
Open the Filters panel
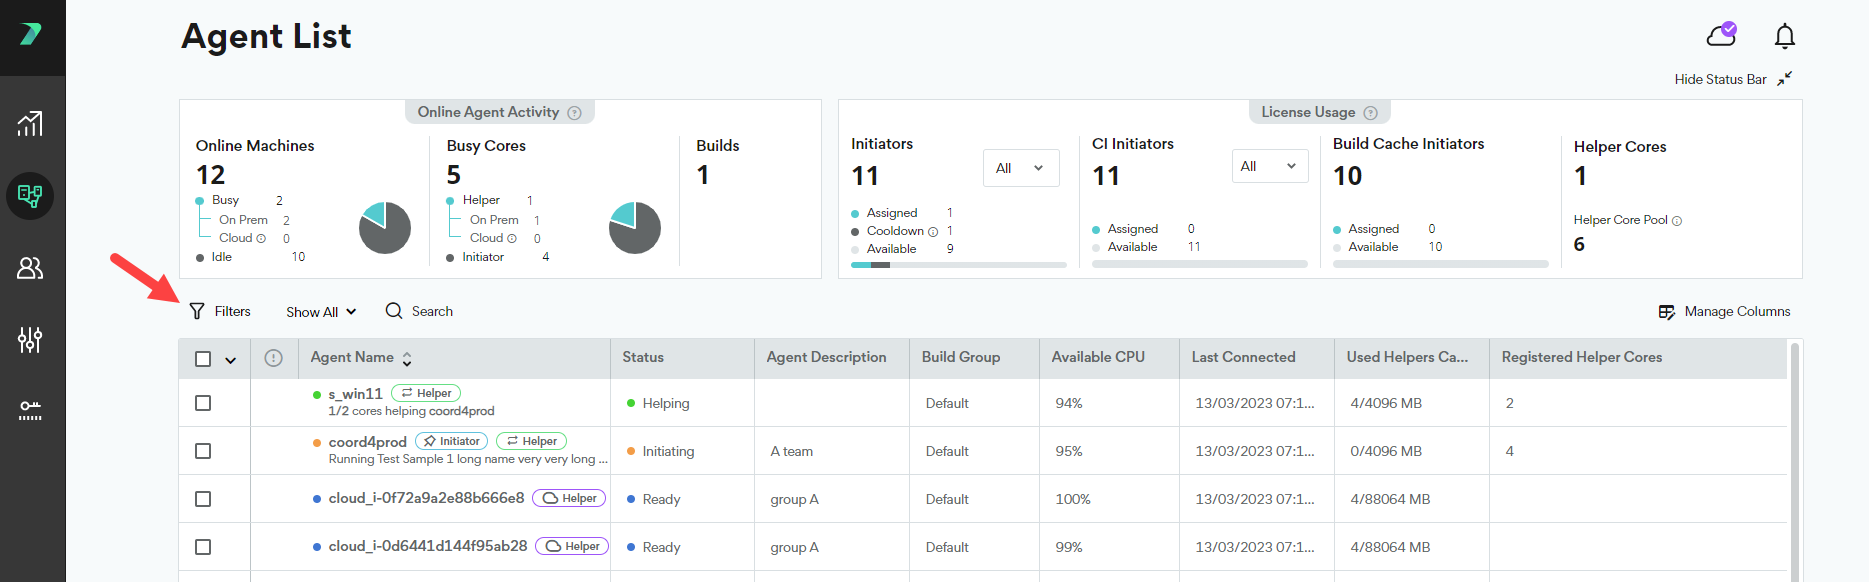tap(220, 312)
